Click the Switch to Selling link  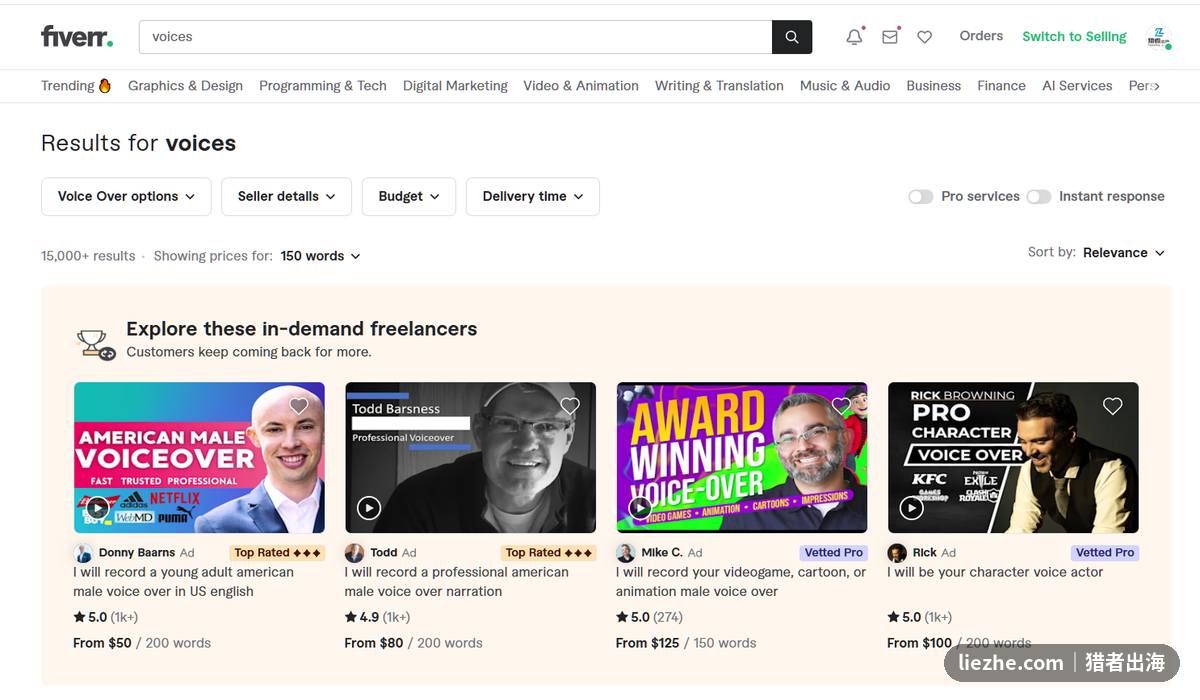[1074, 37]
